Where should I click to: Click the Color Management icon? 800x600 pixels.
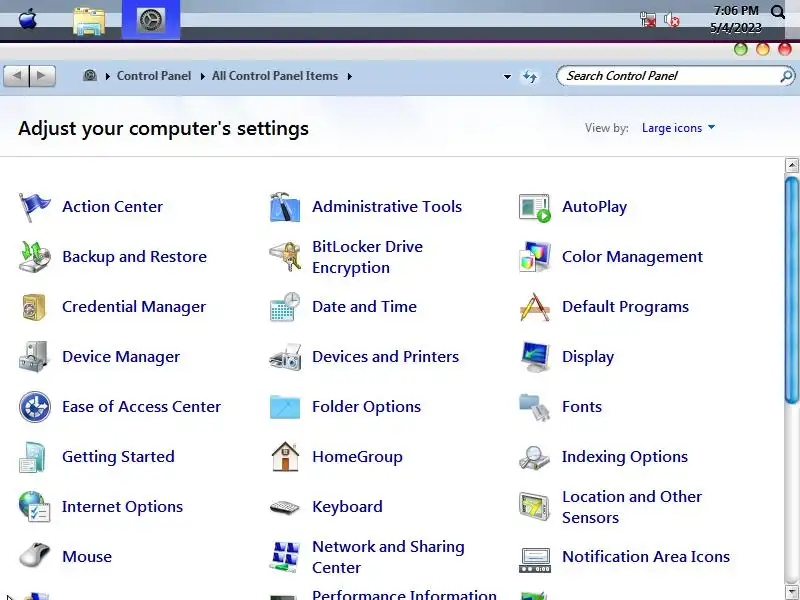[535, 257]
